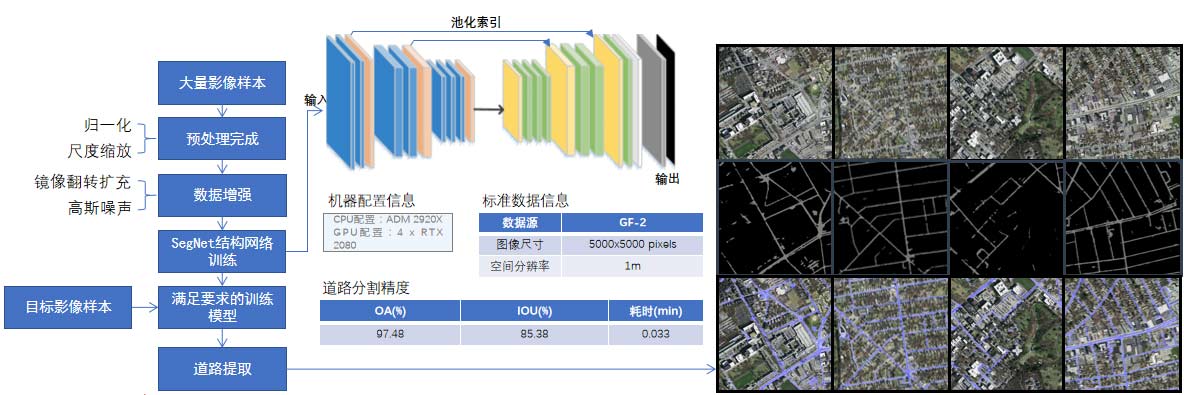The width and height of the screenshot is (1184, 395).
Task: Open the bottom-right road overlay thumbnail
Action: click(x=1121, y=332)
